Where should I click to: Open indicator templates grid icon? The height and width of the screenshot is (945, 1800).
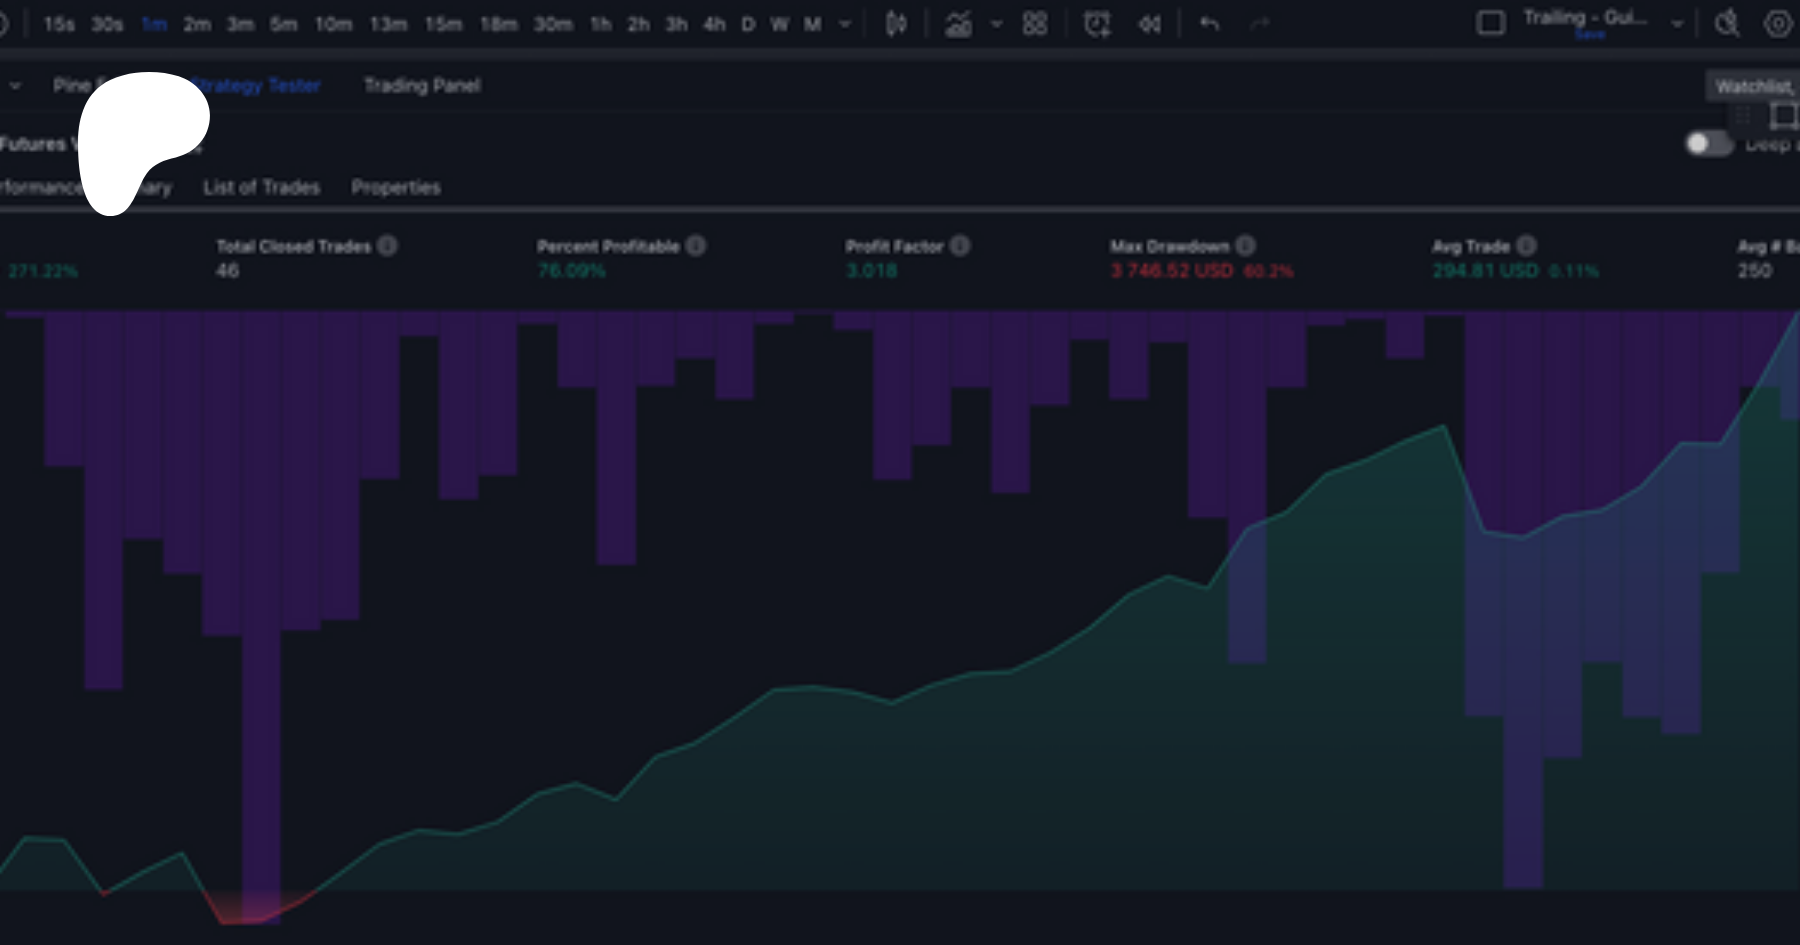point(1035,24)
